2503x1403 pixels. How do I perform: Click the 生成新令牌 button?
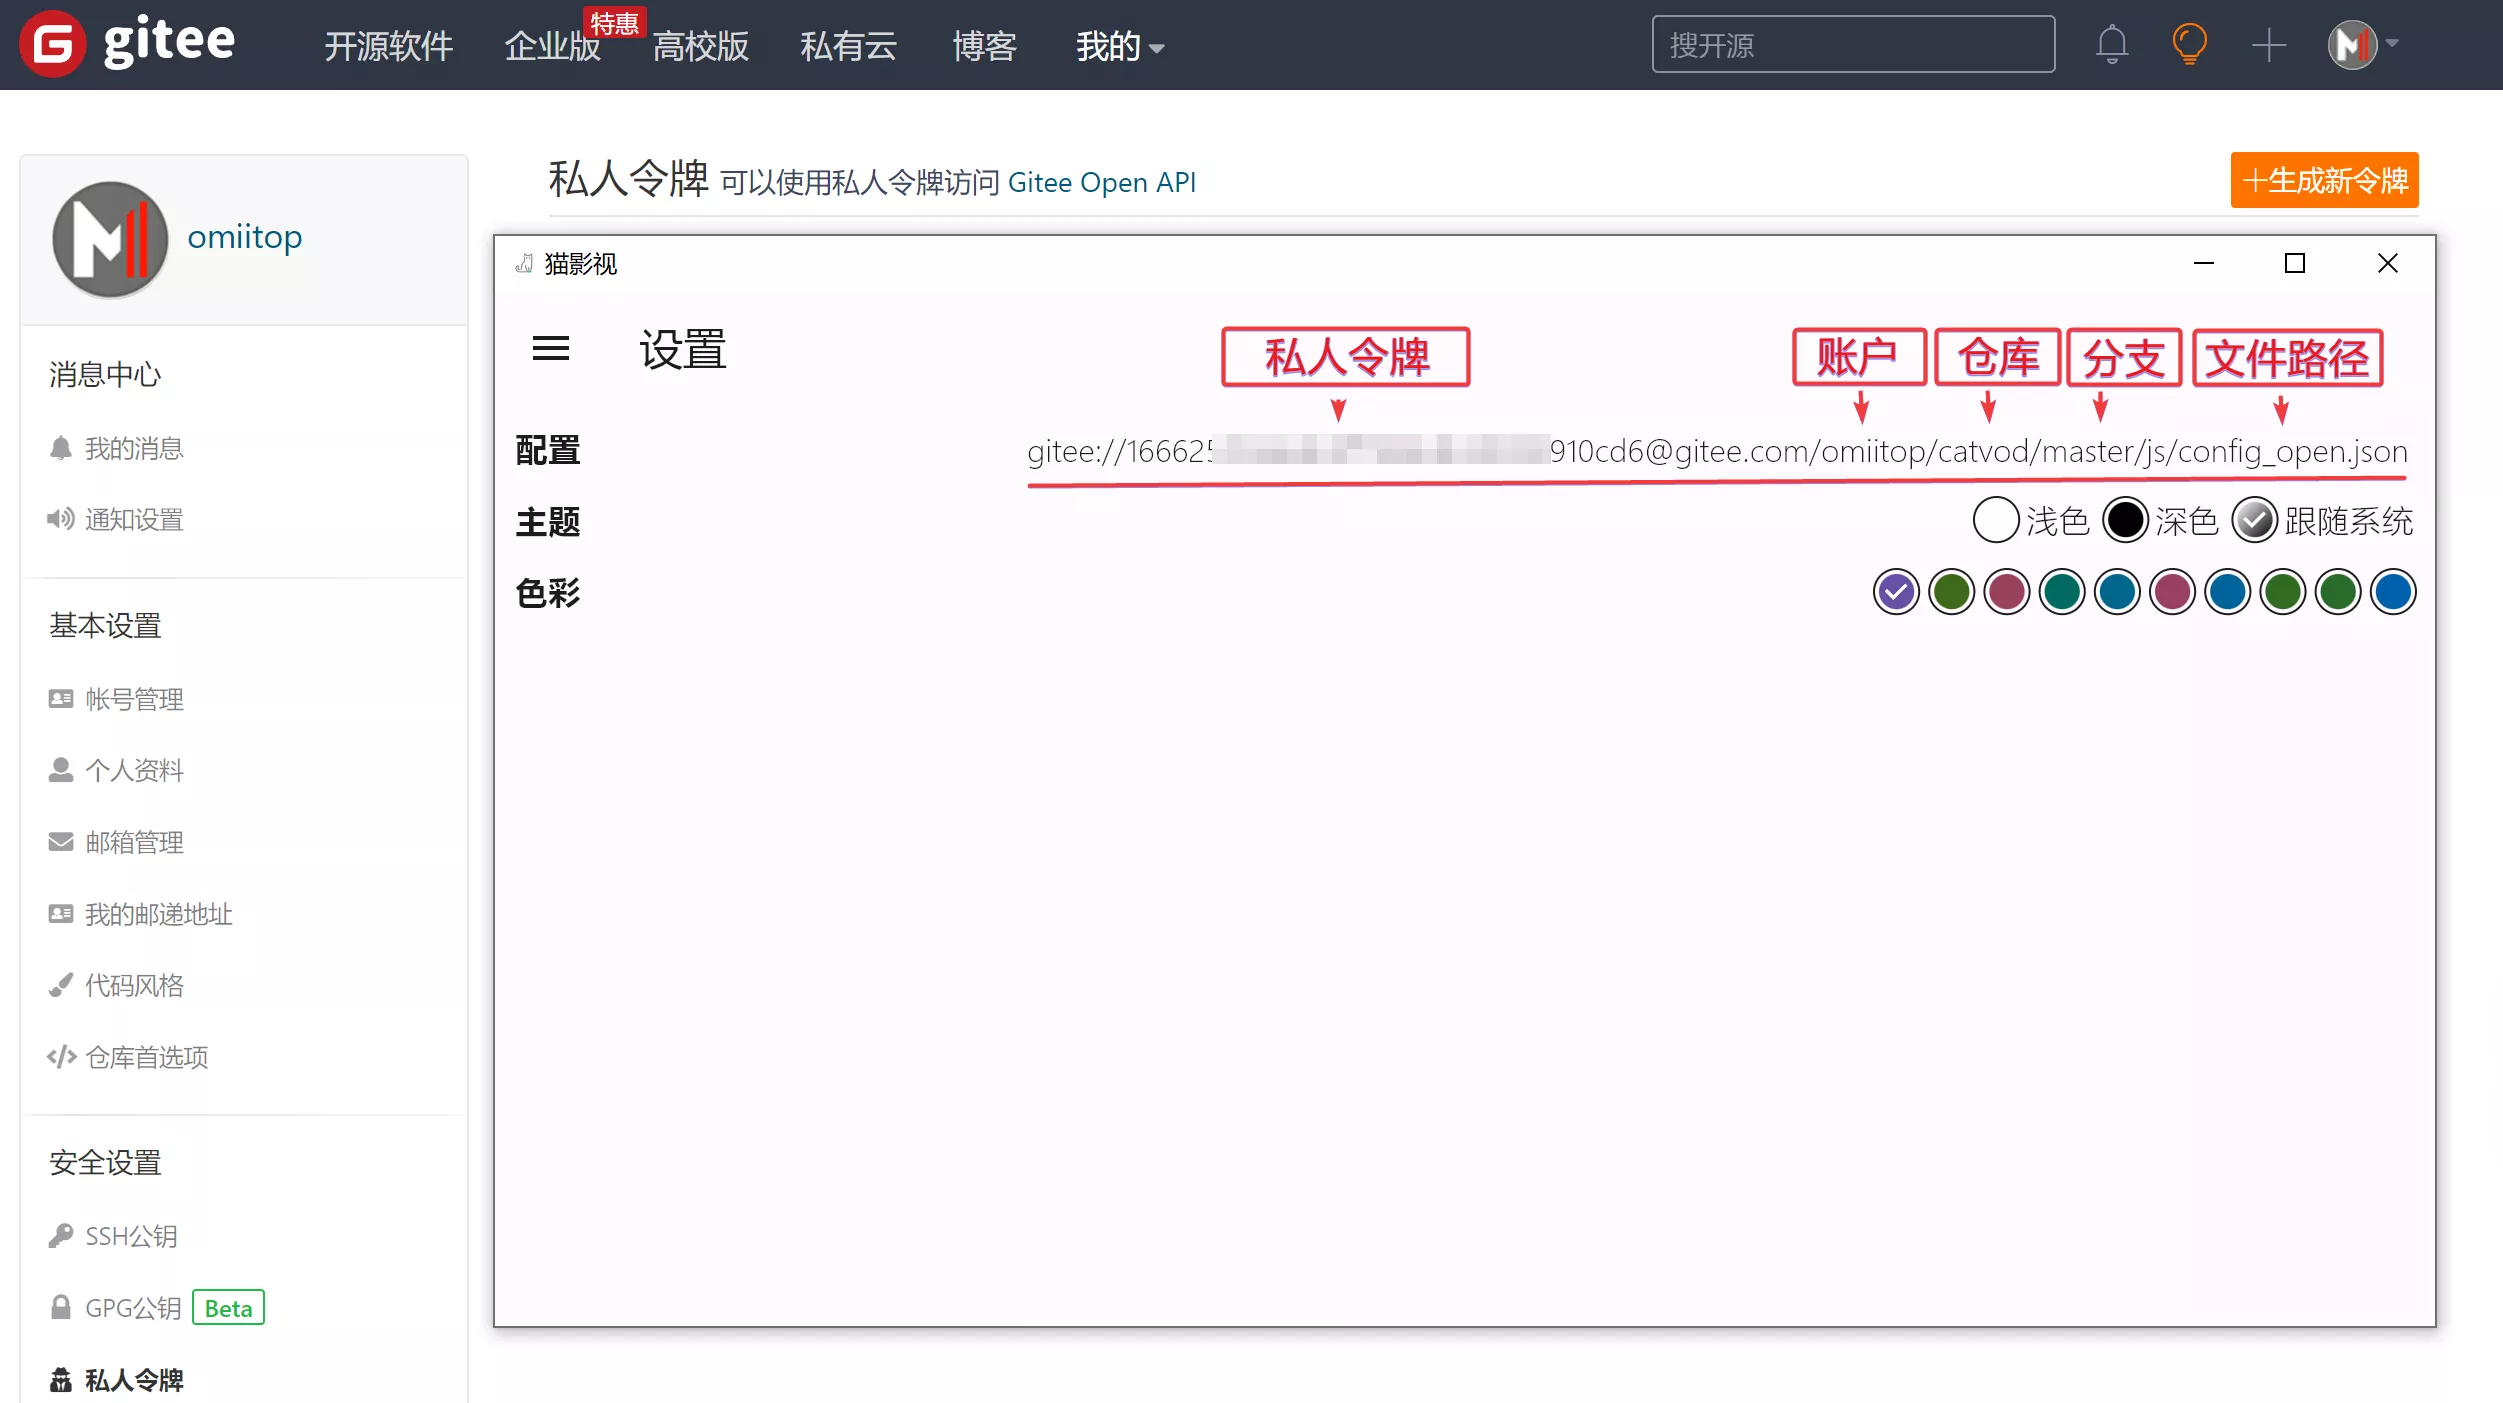[x=2325, y=181]
